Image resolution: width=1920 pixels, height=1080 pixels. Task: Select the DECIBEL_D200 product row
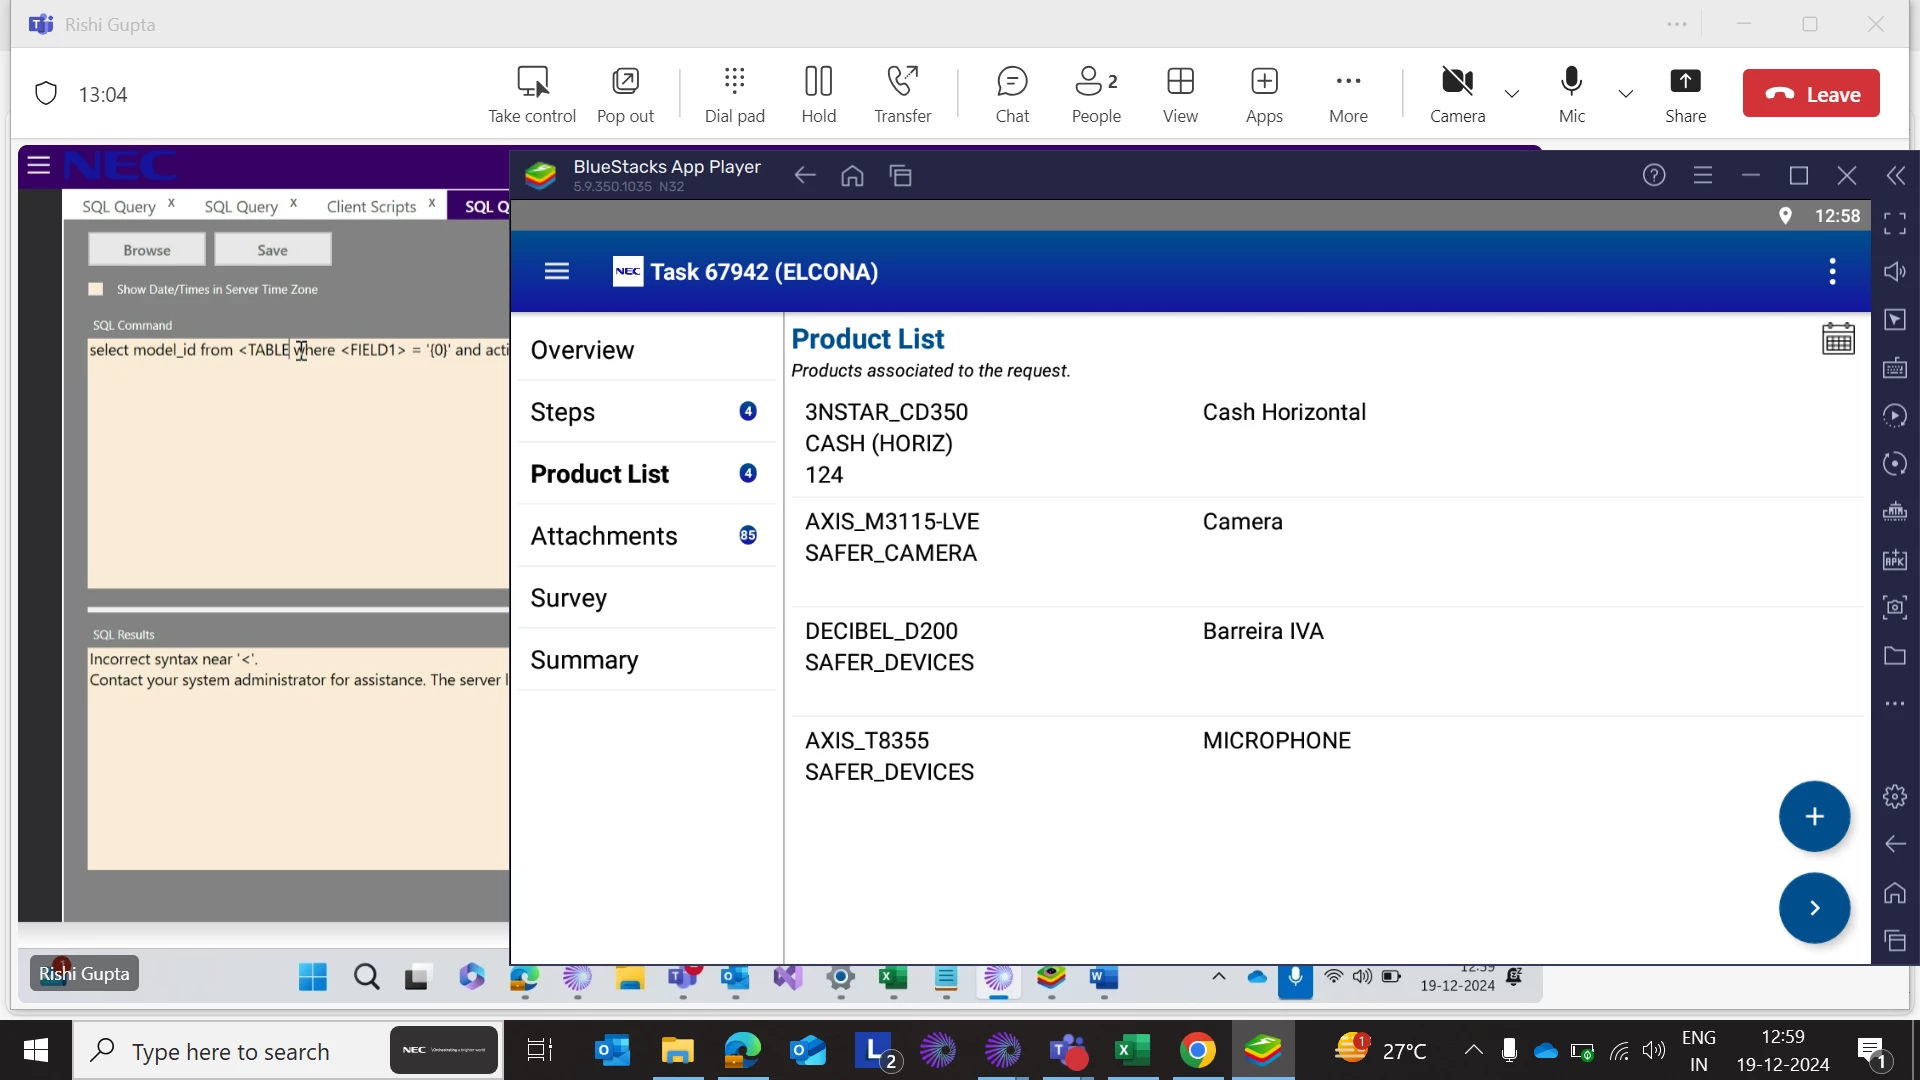[x=1328, y=661]
